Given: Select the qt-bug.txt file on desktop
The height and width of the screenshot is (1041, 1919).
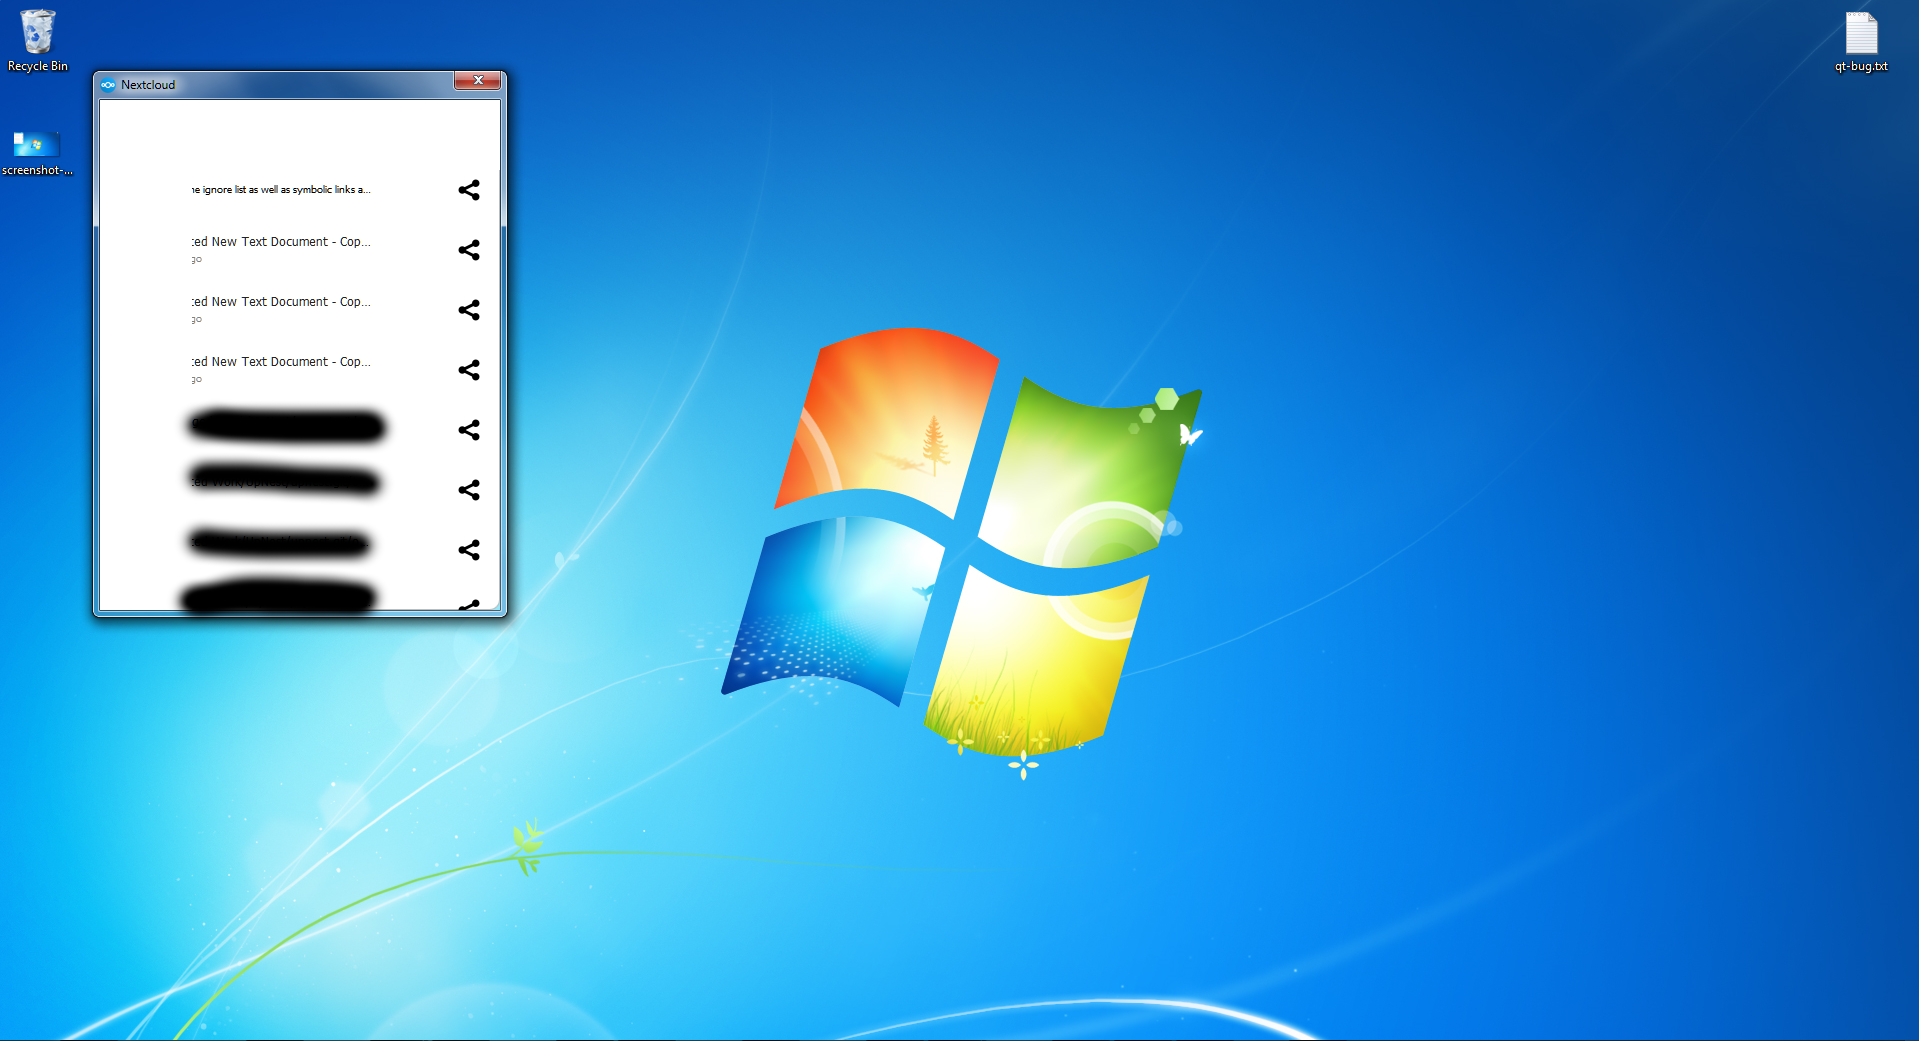Looking at the screenshot, I should coord(1860,42).
